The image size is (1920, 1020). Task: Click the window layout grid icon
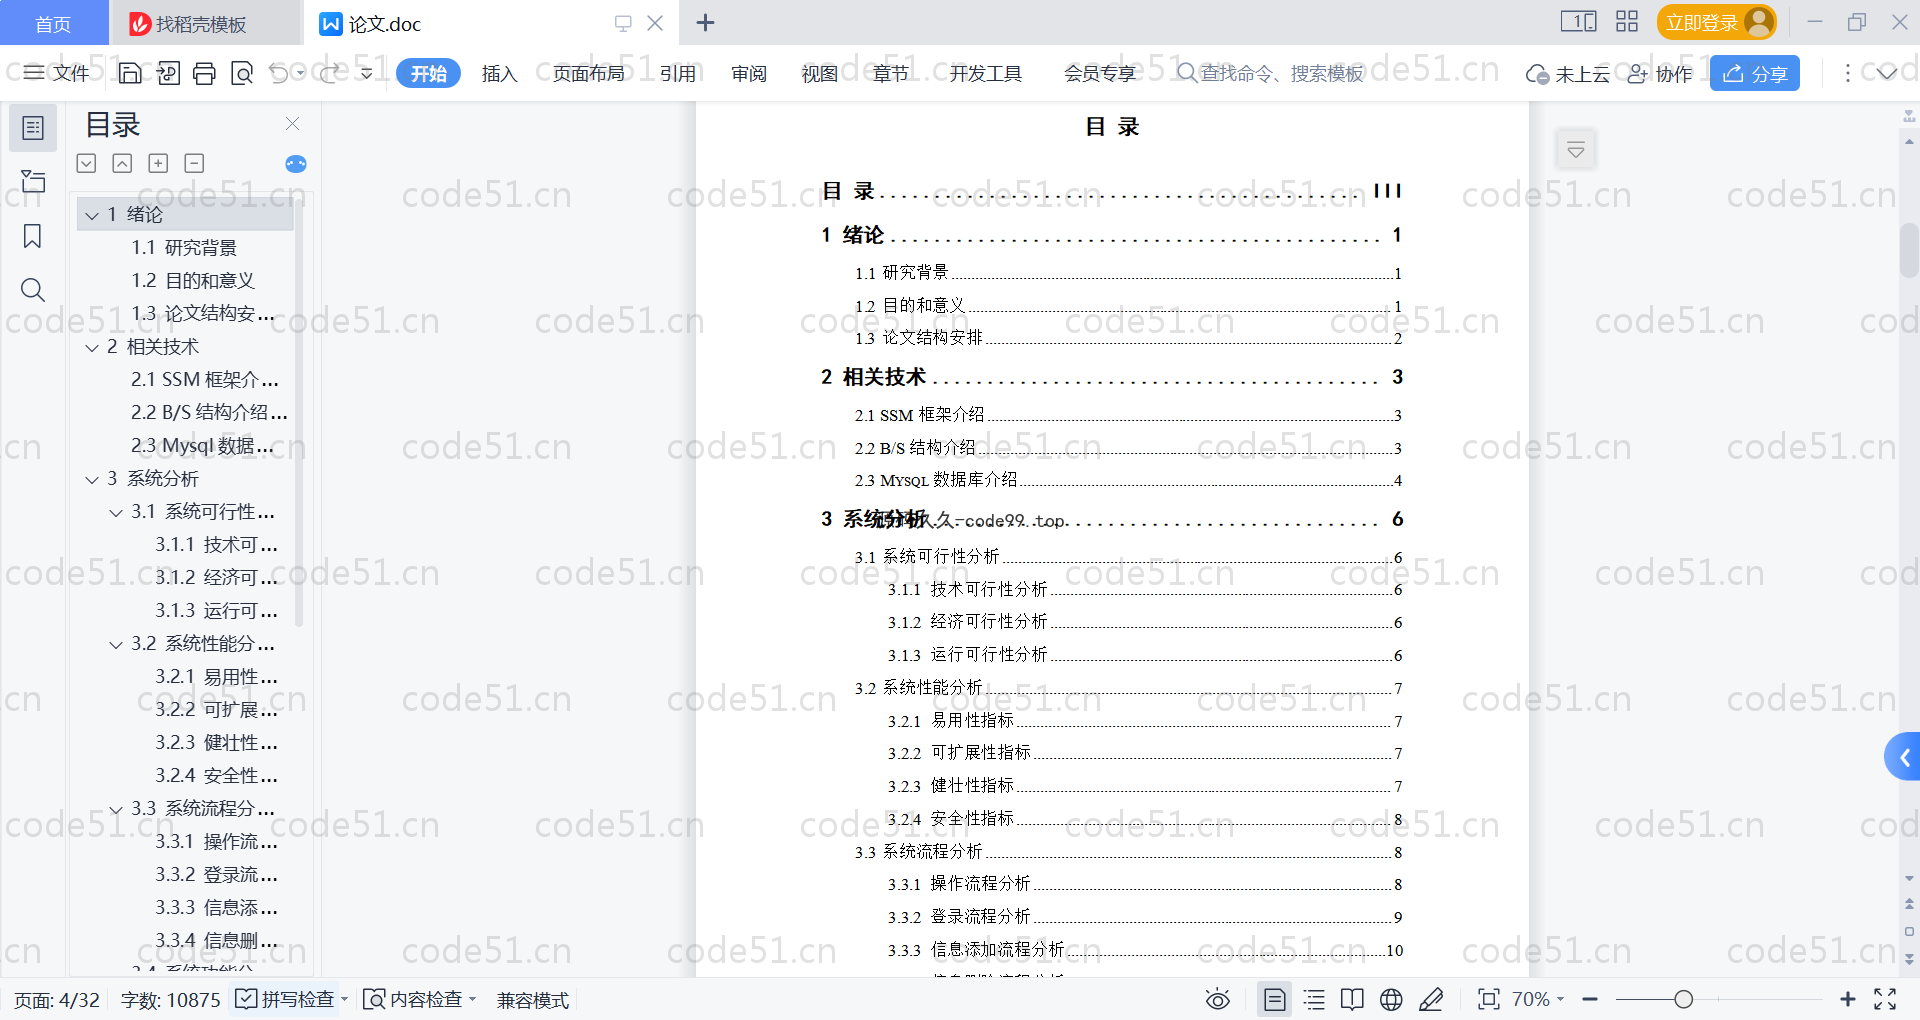1627,22
